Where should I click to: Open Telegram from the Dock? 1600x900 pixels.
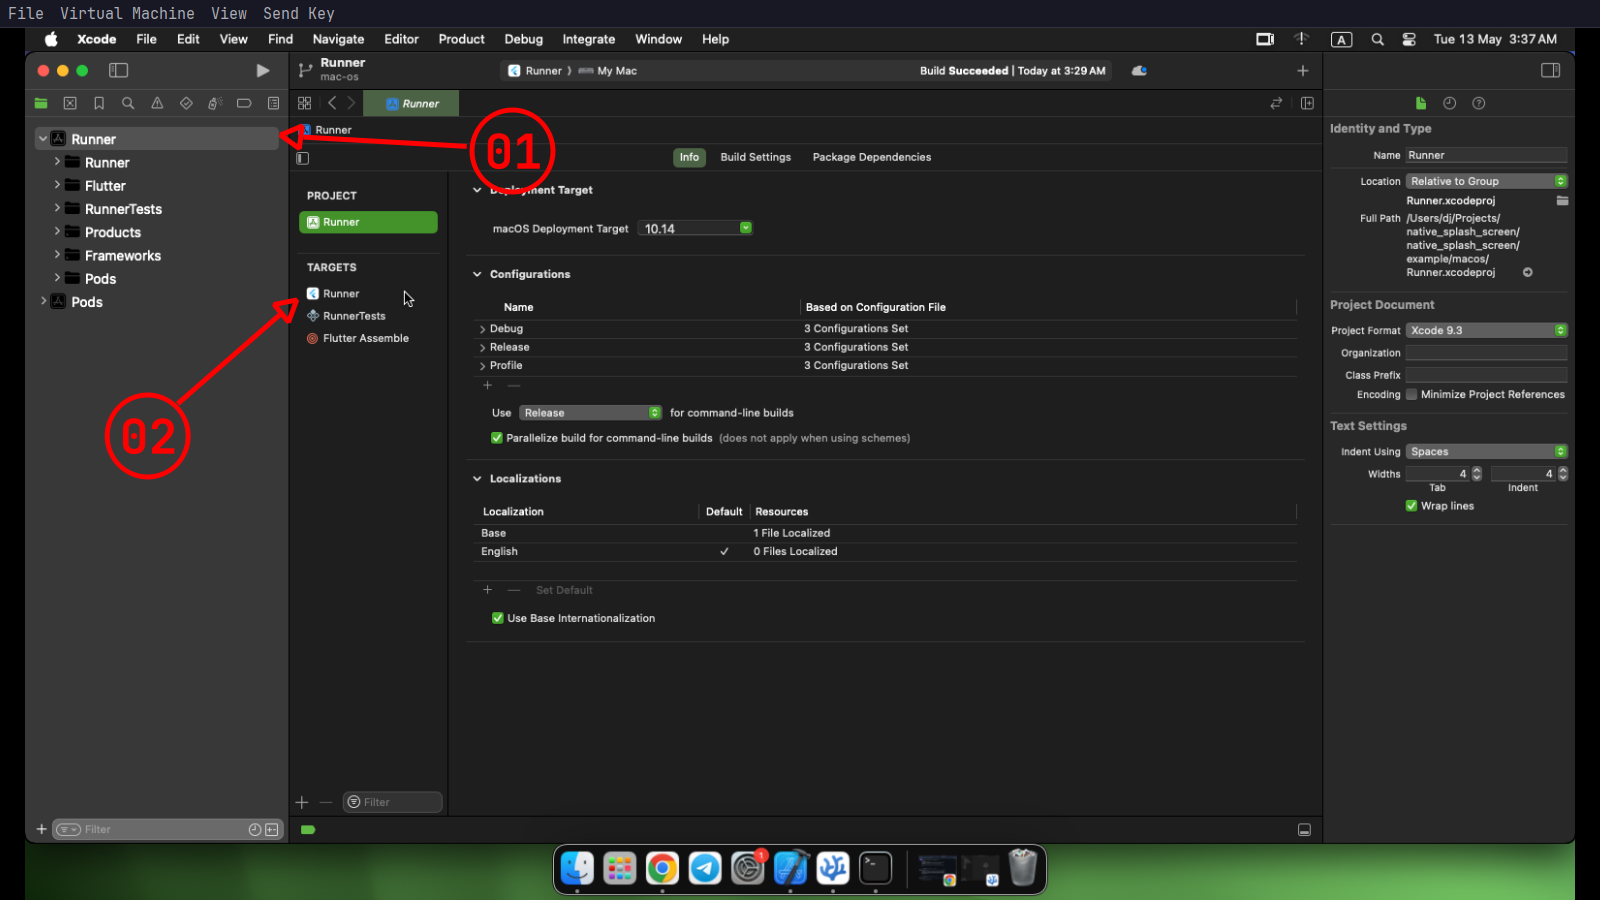705,868
